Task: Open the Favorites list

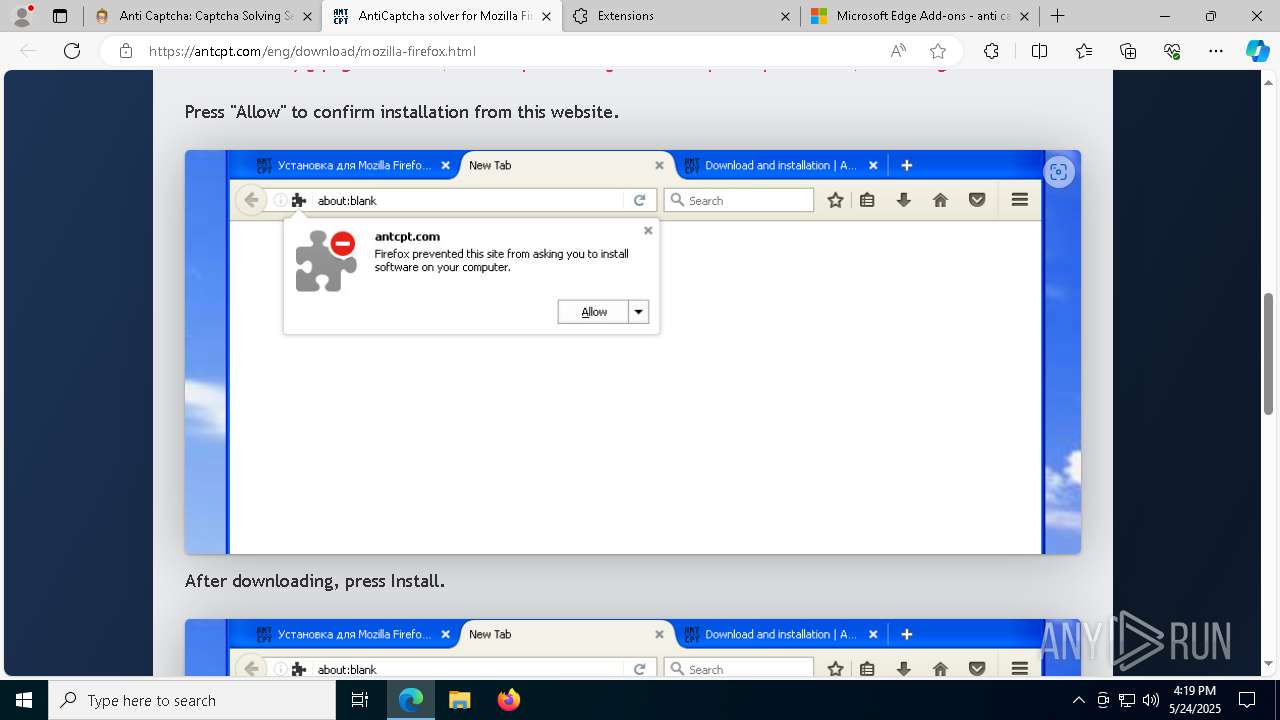Action: pos(1084,51)
